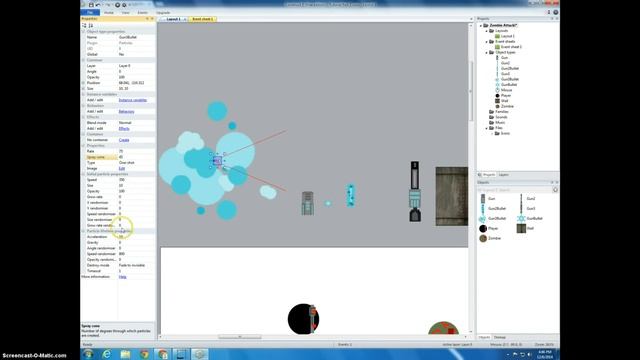The width and height of the screenshot is (640, 360).
Task: Open File Explorer from taskbar
Action: pyautogui.click(x=125, y=354)
